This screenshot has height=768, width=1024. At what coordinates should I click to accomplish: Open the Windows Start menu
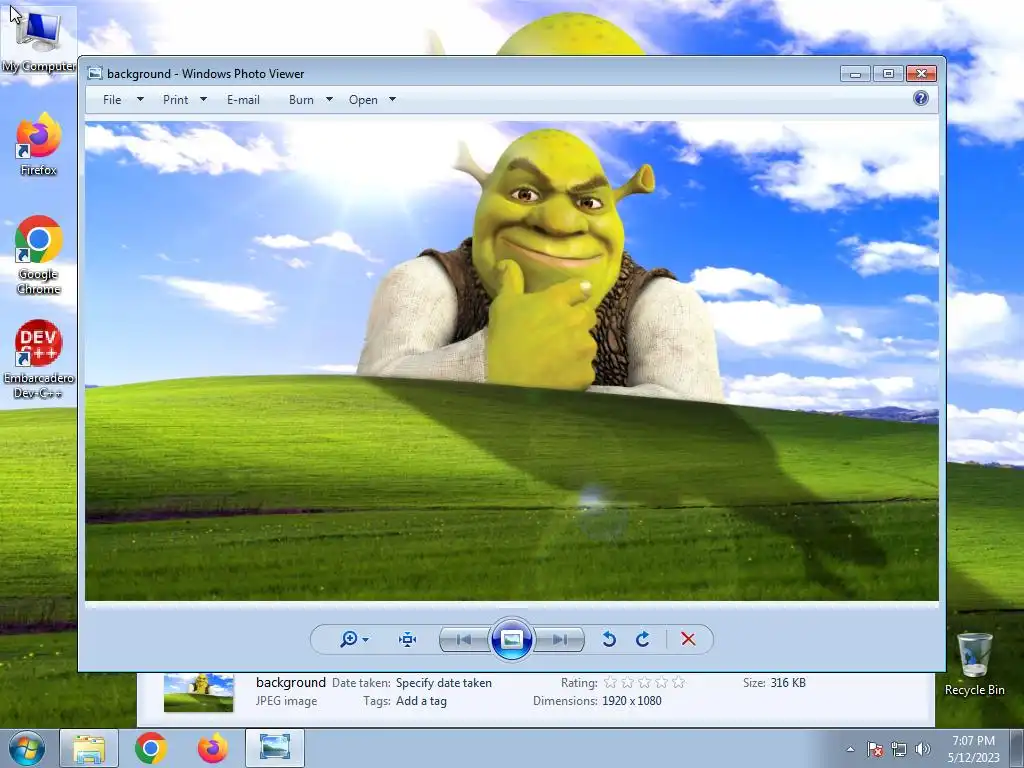pyautogui.click(x=27, y=748)
